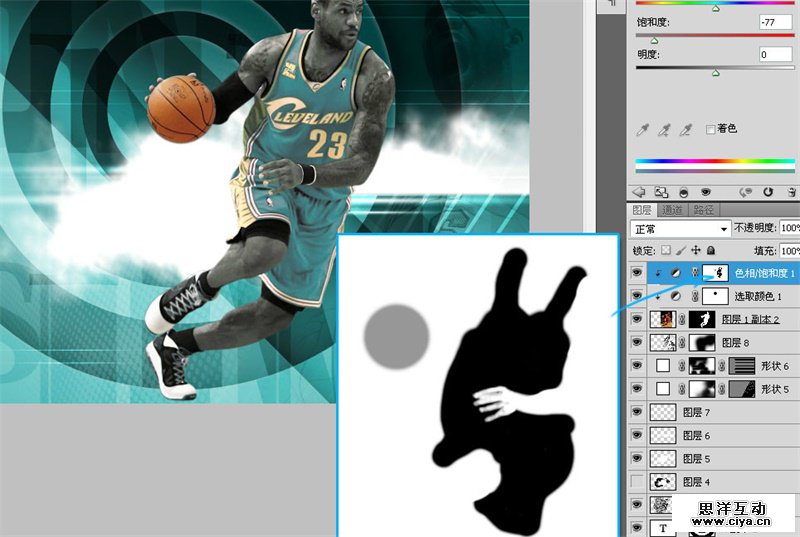Click the 饱和度 slider handle
The height and width of the screenshot is (537, 800).
coord(654,41)
